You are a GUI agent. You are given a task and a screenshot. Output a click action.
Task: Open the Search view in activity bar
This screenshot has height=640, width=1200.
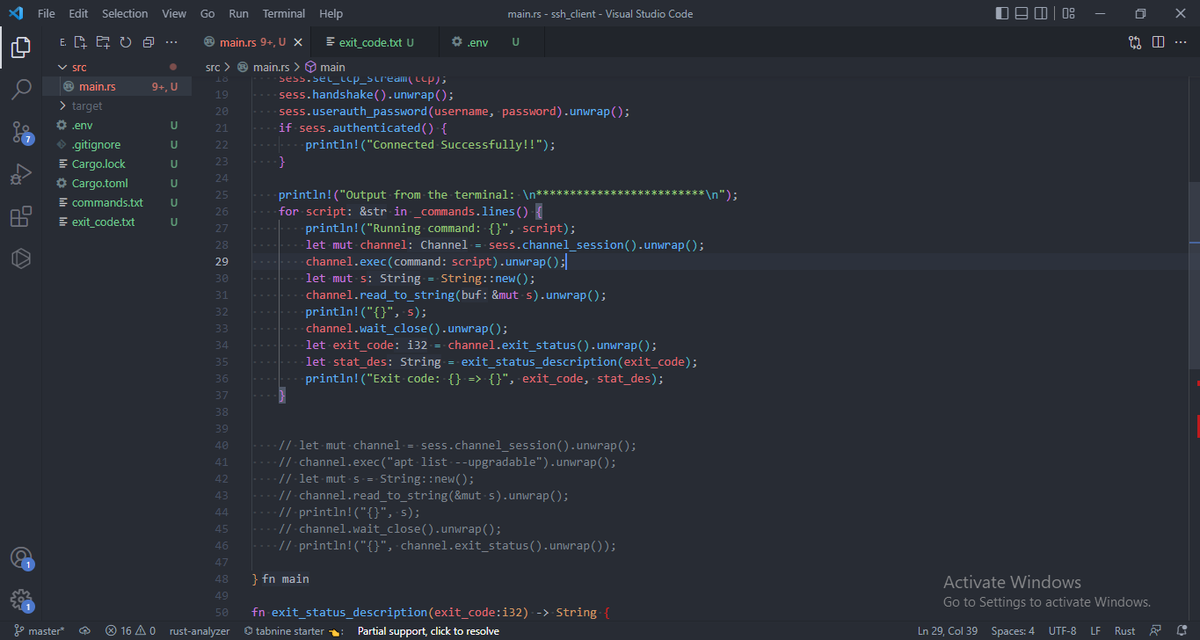[x=21, y=89]
